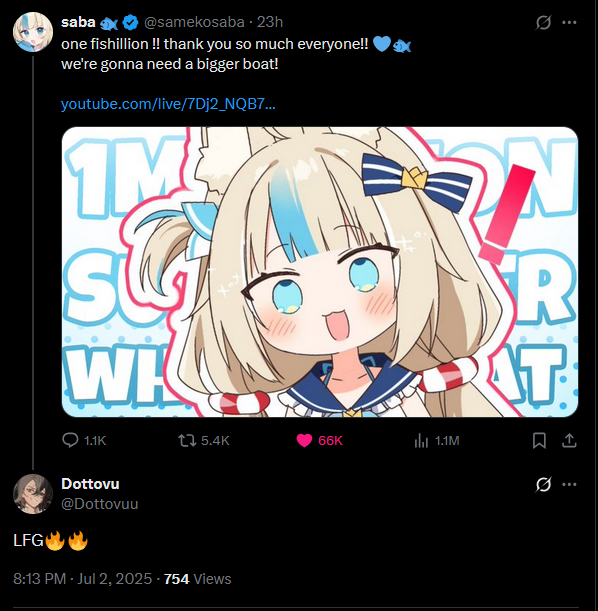Click the Grok icon on Dottovu's reply
Image resolution: width=598 pixels, height=611 pixels.
[x=543, y=484]
